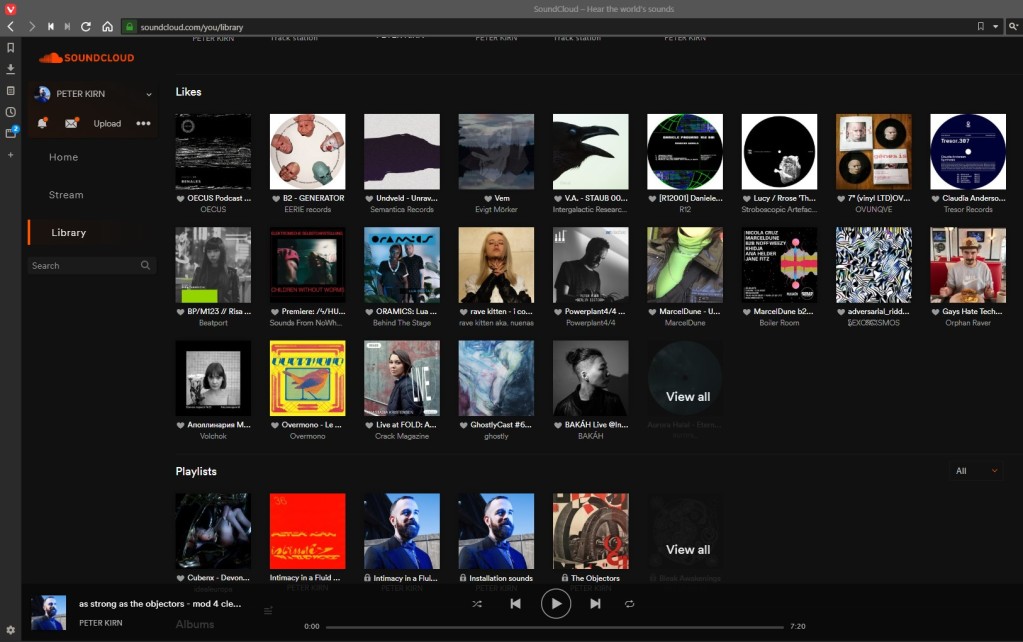Open the play queue icon in player bar
Viewport: 1023px width, 642px height.
(x=268, y=610)
